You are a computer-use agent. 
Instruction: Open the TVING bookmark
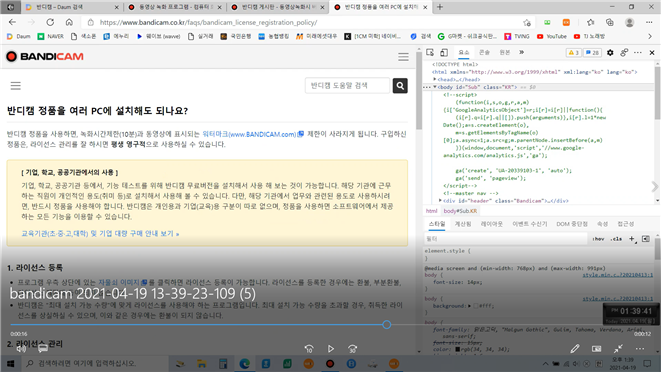coord(517,37)
